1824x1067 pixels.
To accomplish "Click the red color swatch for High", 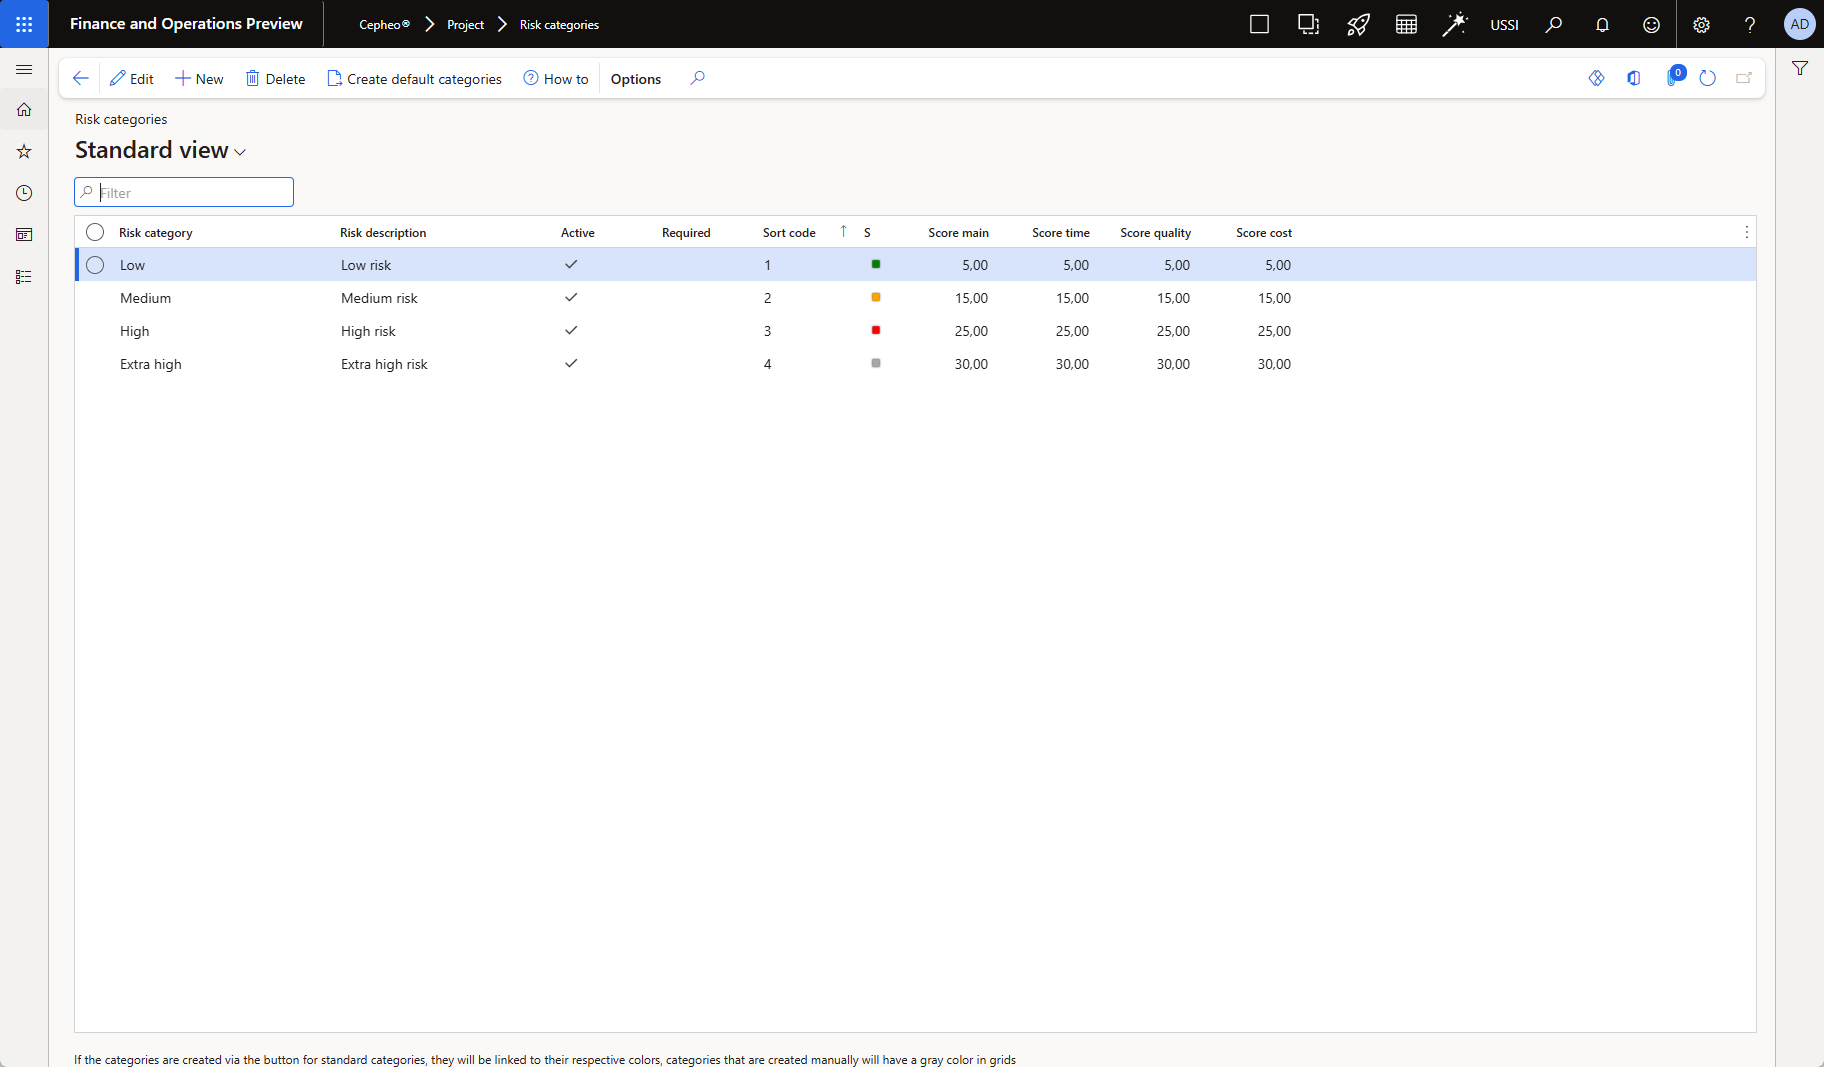I will click(876, 331).
